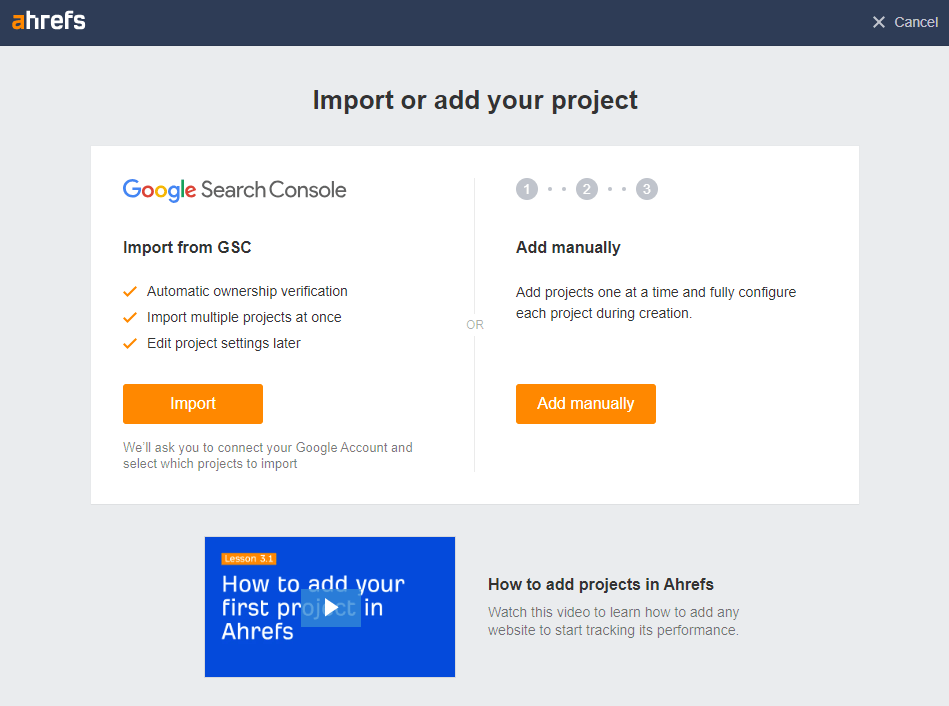Click the Ahrefs logo in the top bar
Screen dimensions: 949x706
pos(47,20)
